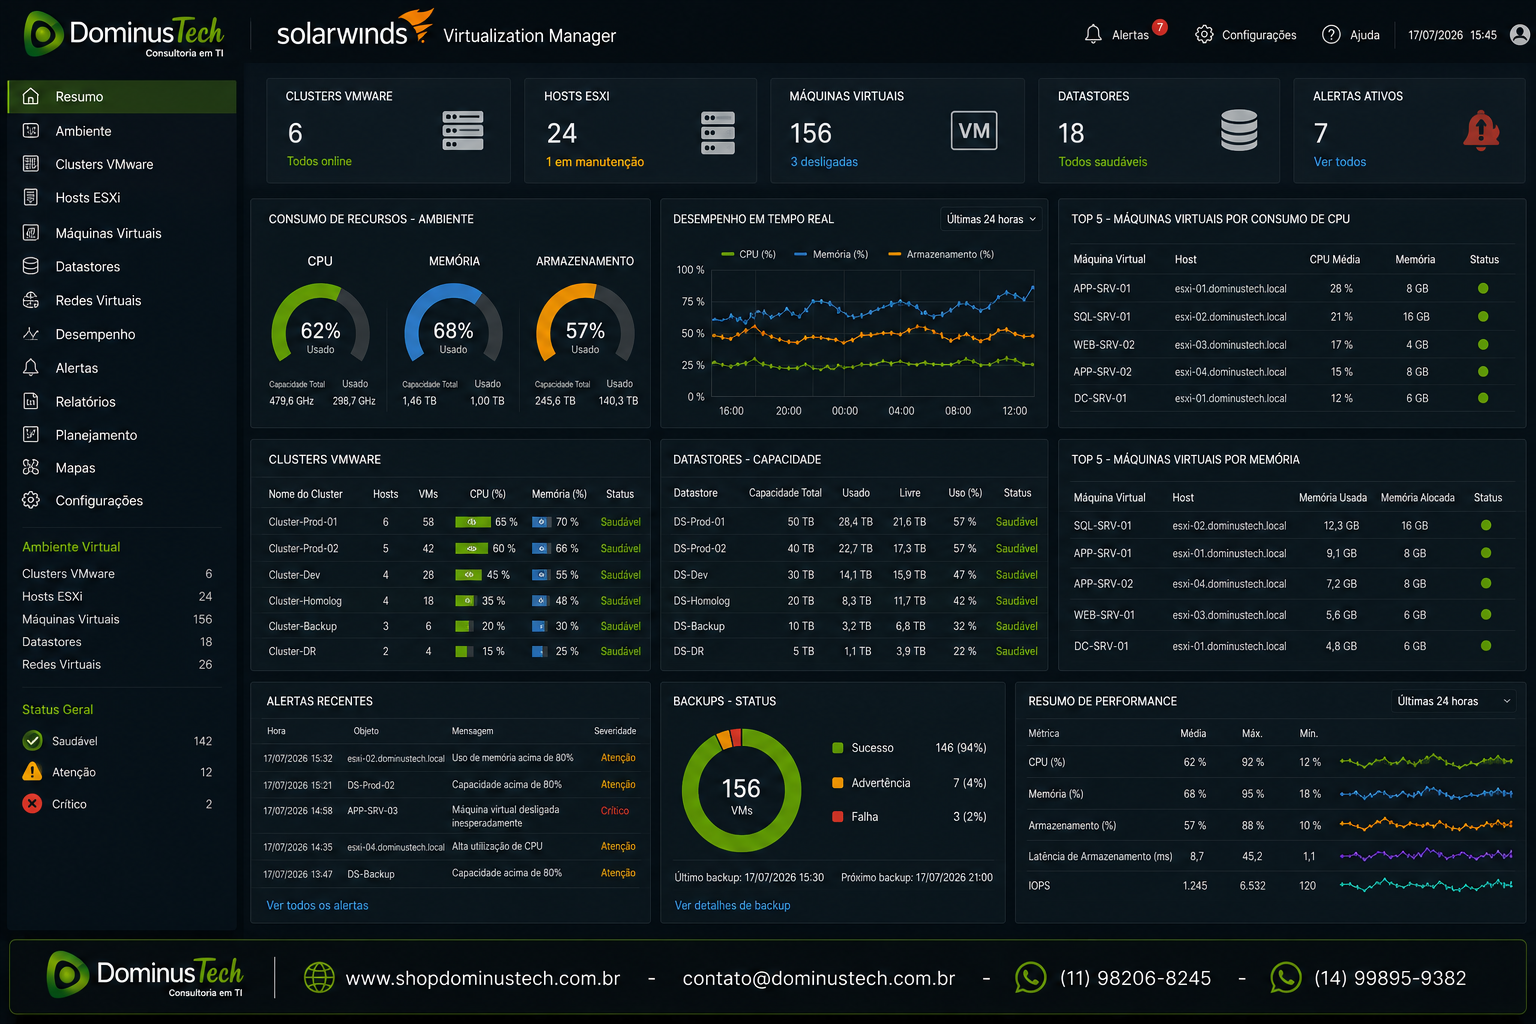The image size is (1536, 1024).
Task: Follow the Ver detalhes de backup link
Action: click(x=732, y=905)
